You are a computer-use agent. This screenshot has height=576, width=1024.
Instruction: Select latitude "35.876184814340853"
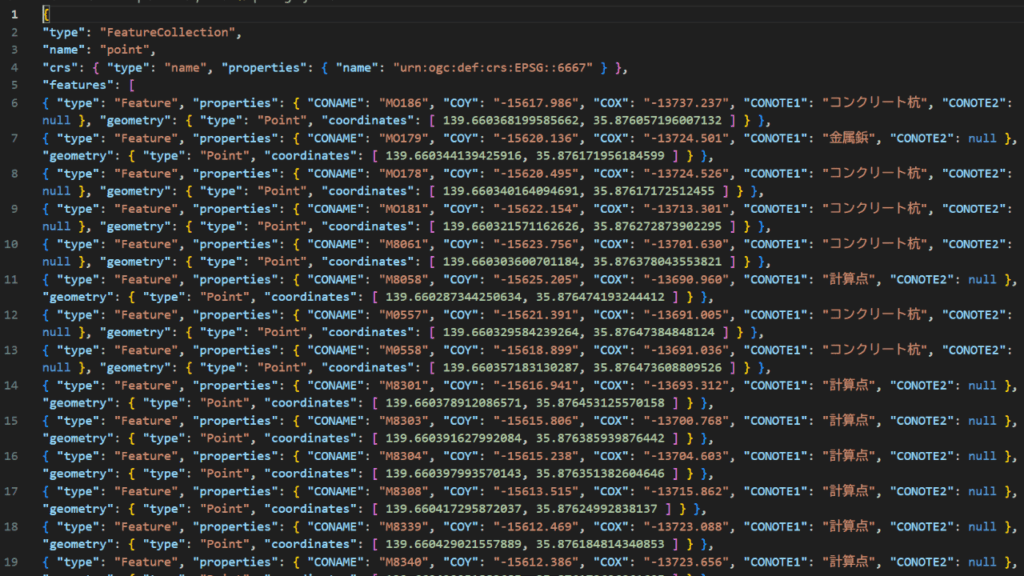coord(600,543)
